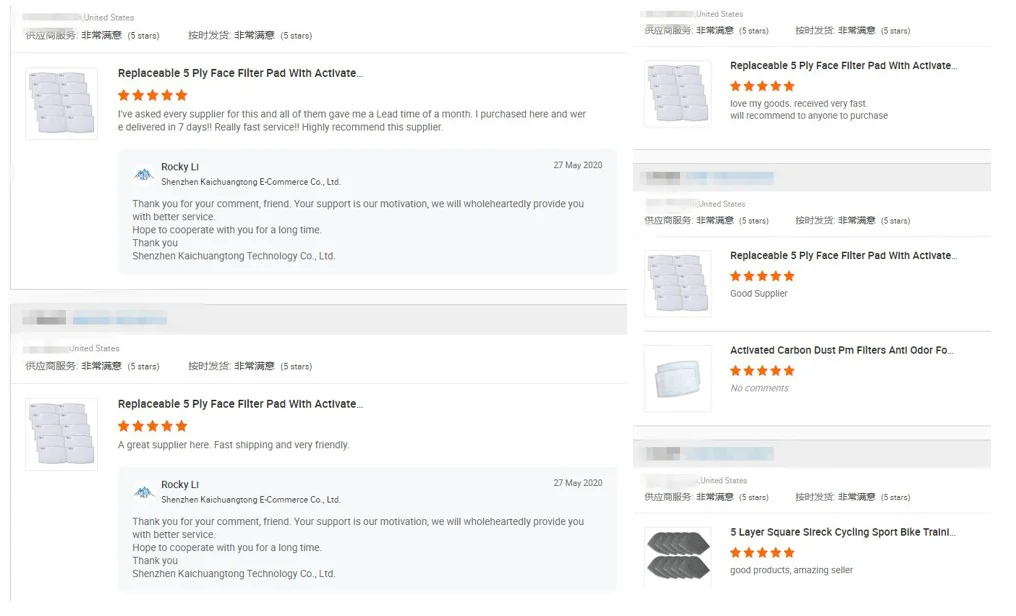Click Rocky Li's avatar icon in the first reply
Screen dimensions: 1016x616
pos(144,175)
